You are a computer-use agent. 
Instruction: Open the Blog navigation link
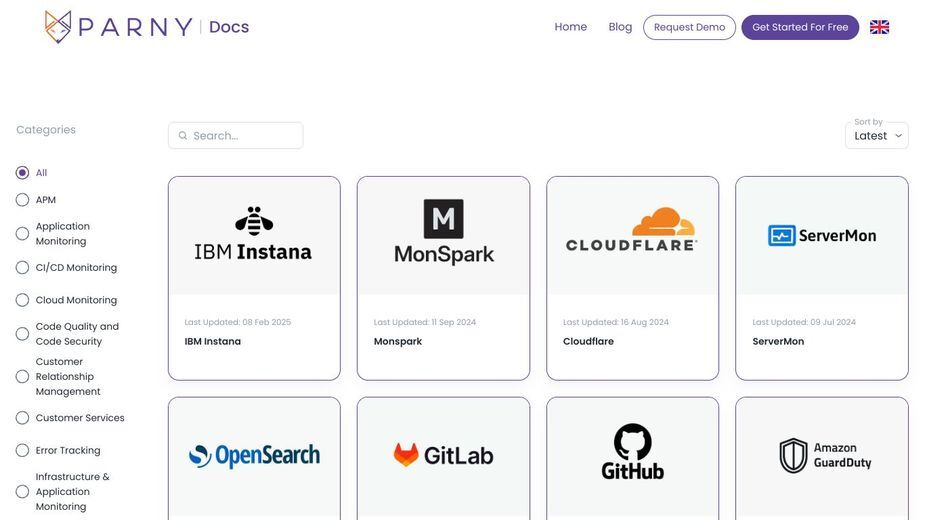[x=620, y=27]
